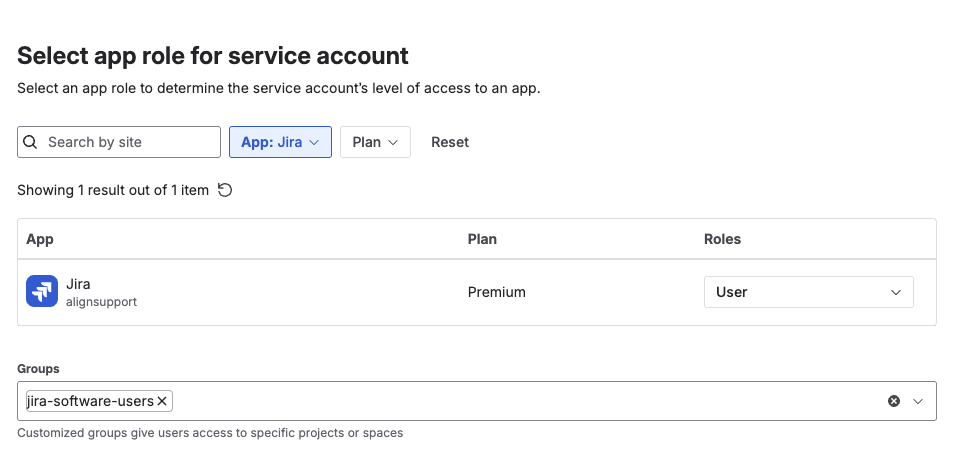Click the search magnifier icon
This screenshot has height=464, width=967.
click(30, 142)
